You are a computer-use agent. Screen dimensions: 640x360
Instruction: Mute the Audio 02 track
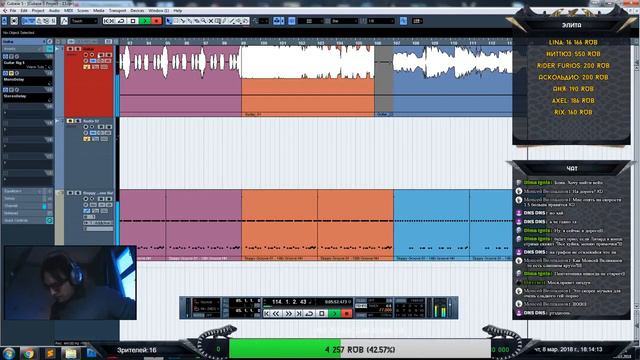(70, 121)
